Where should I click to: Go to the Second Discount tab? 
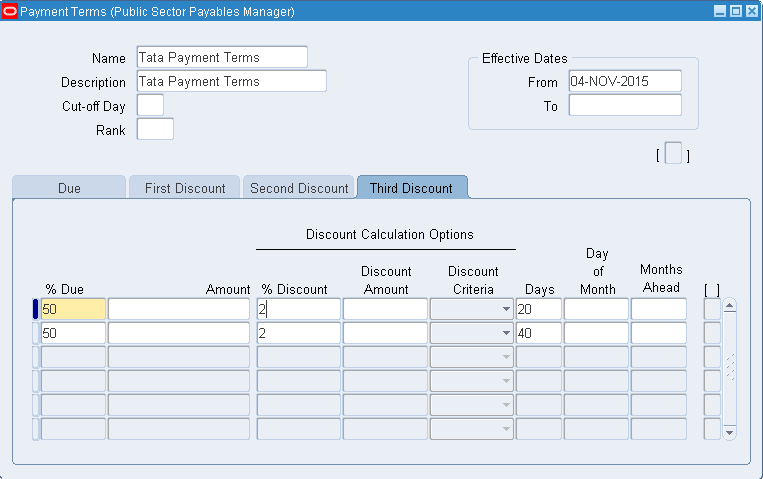[x=299, y=188]
